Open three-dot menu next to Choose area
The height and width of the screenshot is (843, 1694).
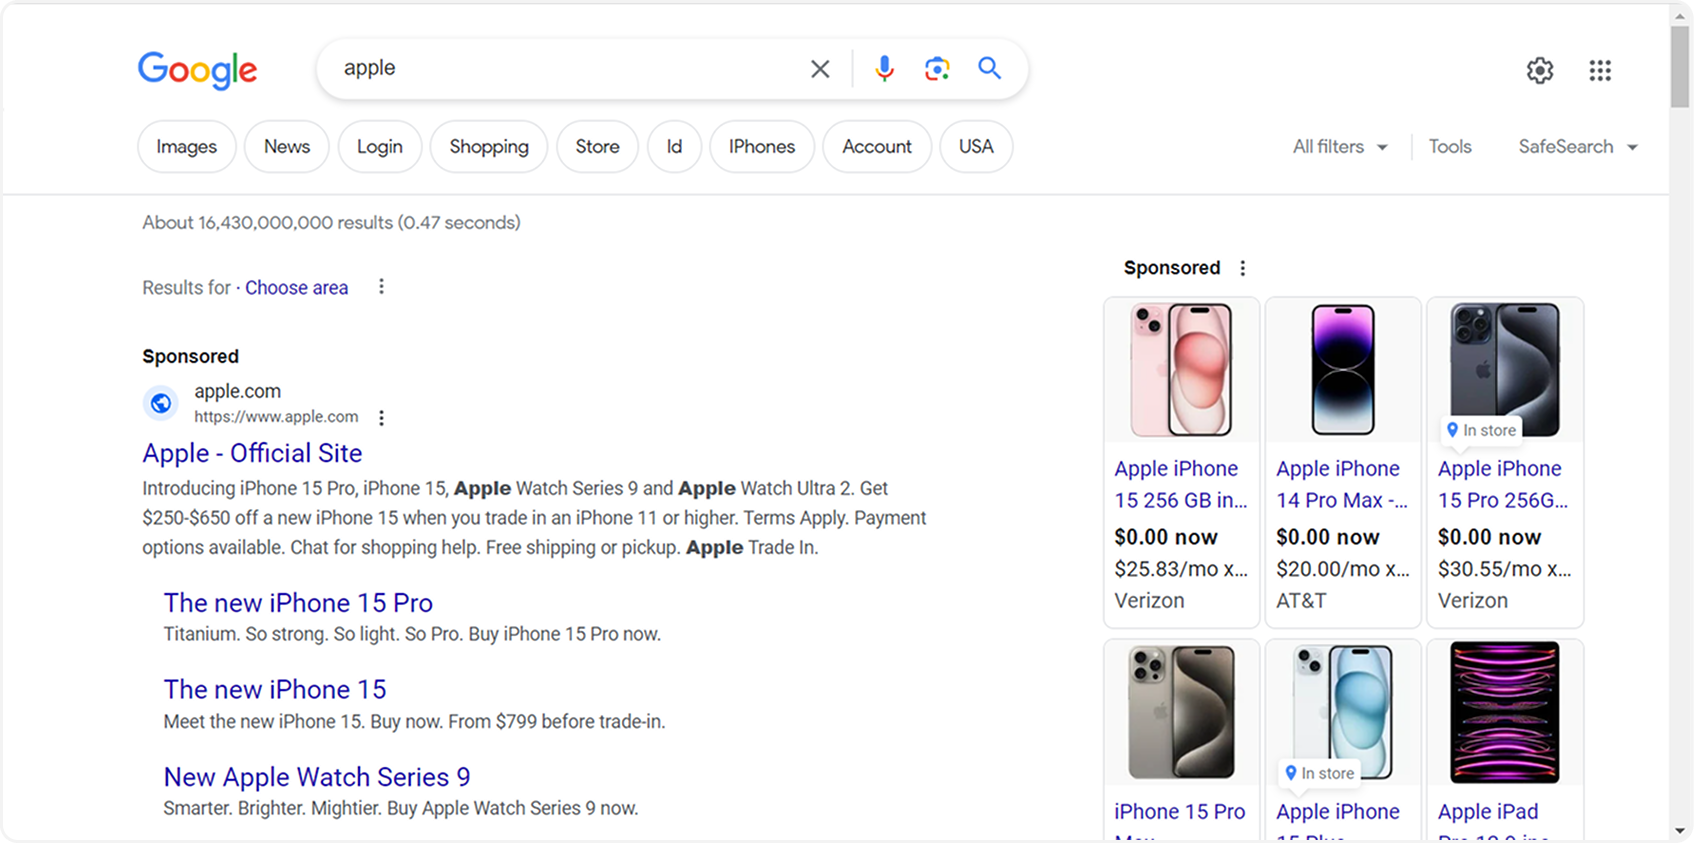(381, 287)
